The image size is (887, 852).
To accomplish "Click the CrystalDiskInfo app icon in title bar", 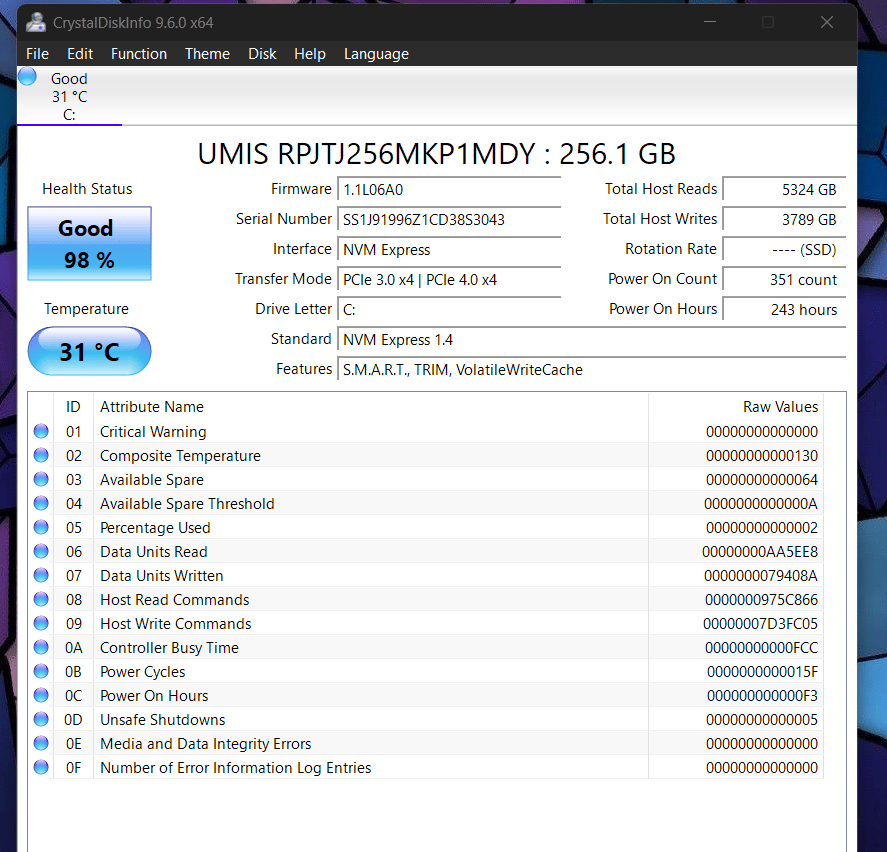I will click(36, 23).
